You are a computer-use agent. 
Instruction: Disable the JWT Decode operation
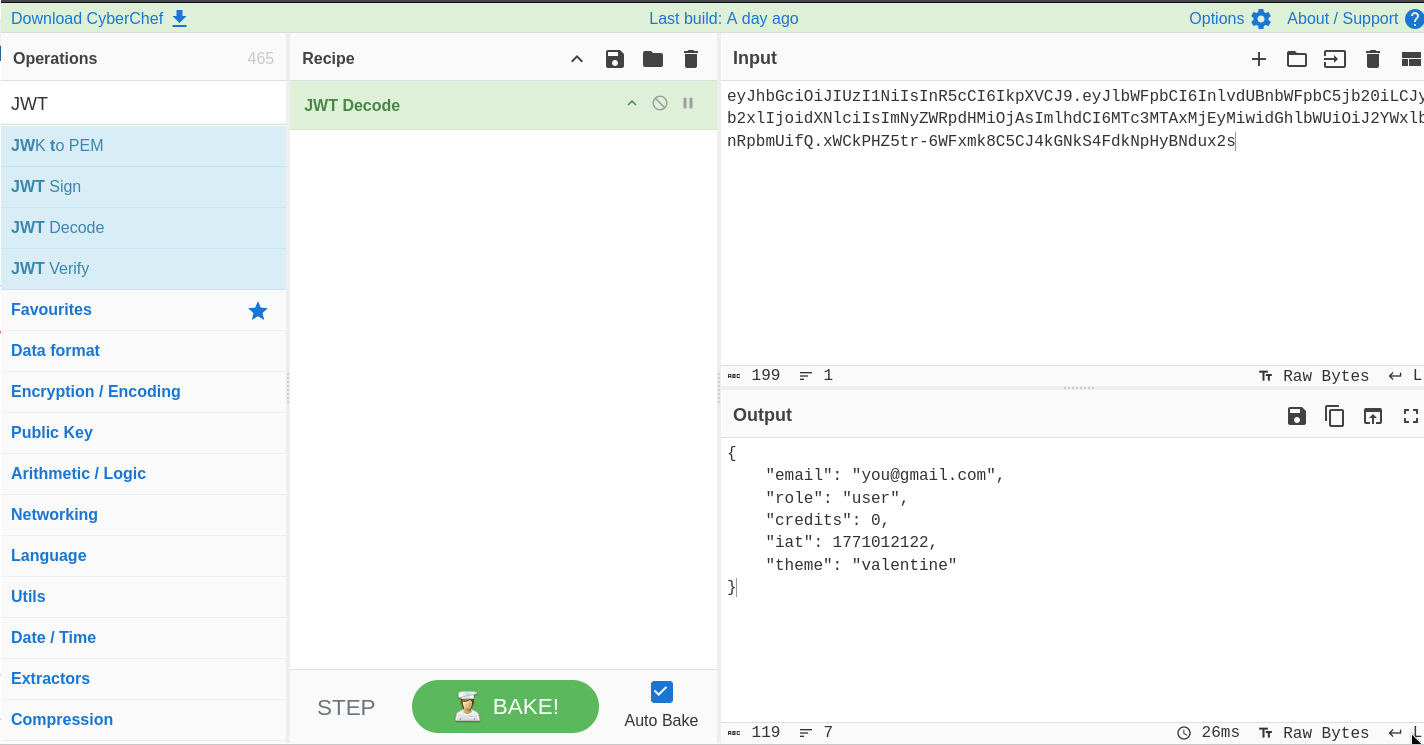coord(660,103)
